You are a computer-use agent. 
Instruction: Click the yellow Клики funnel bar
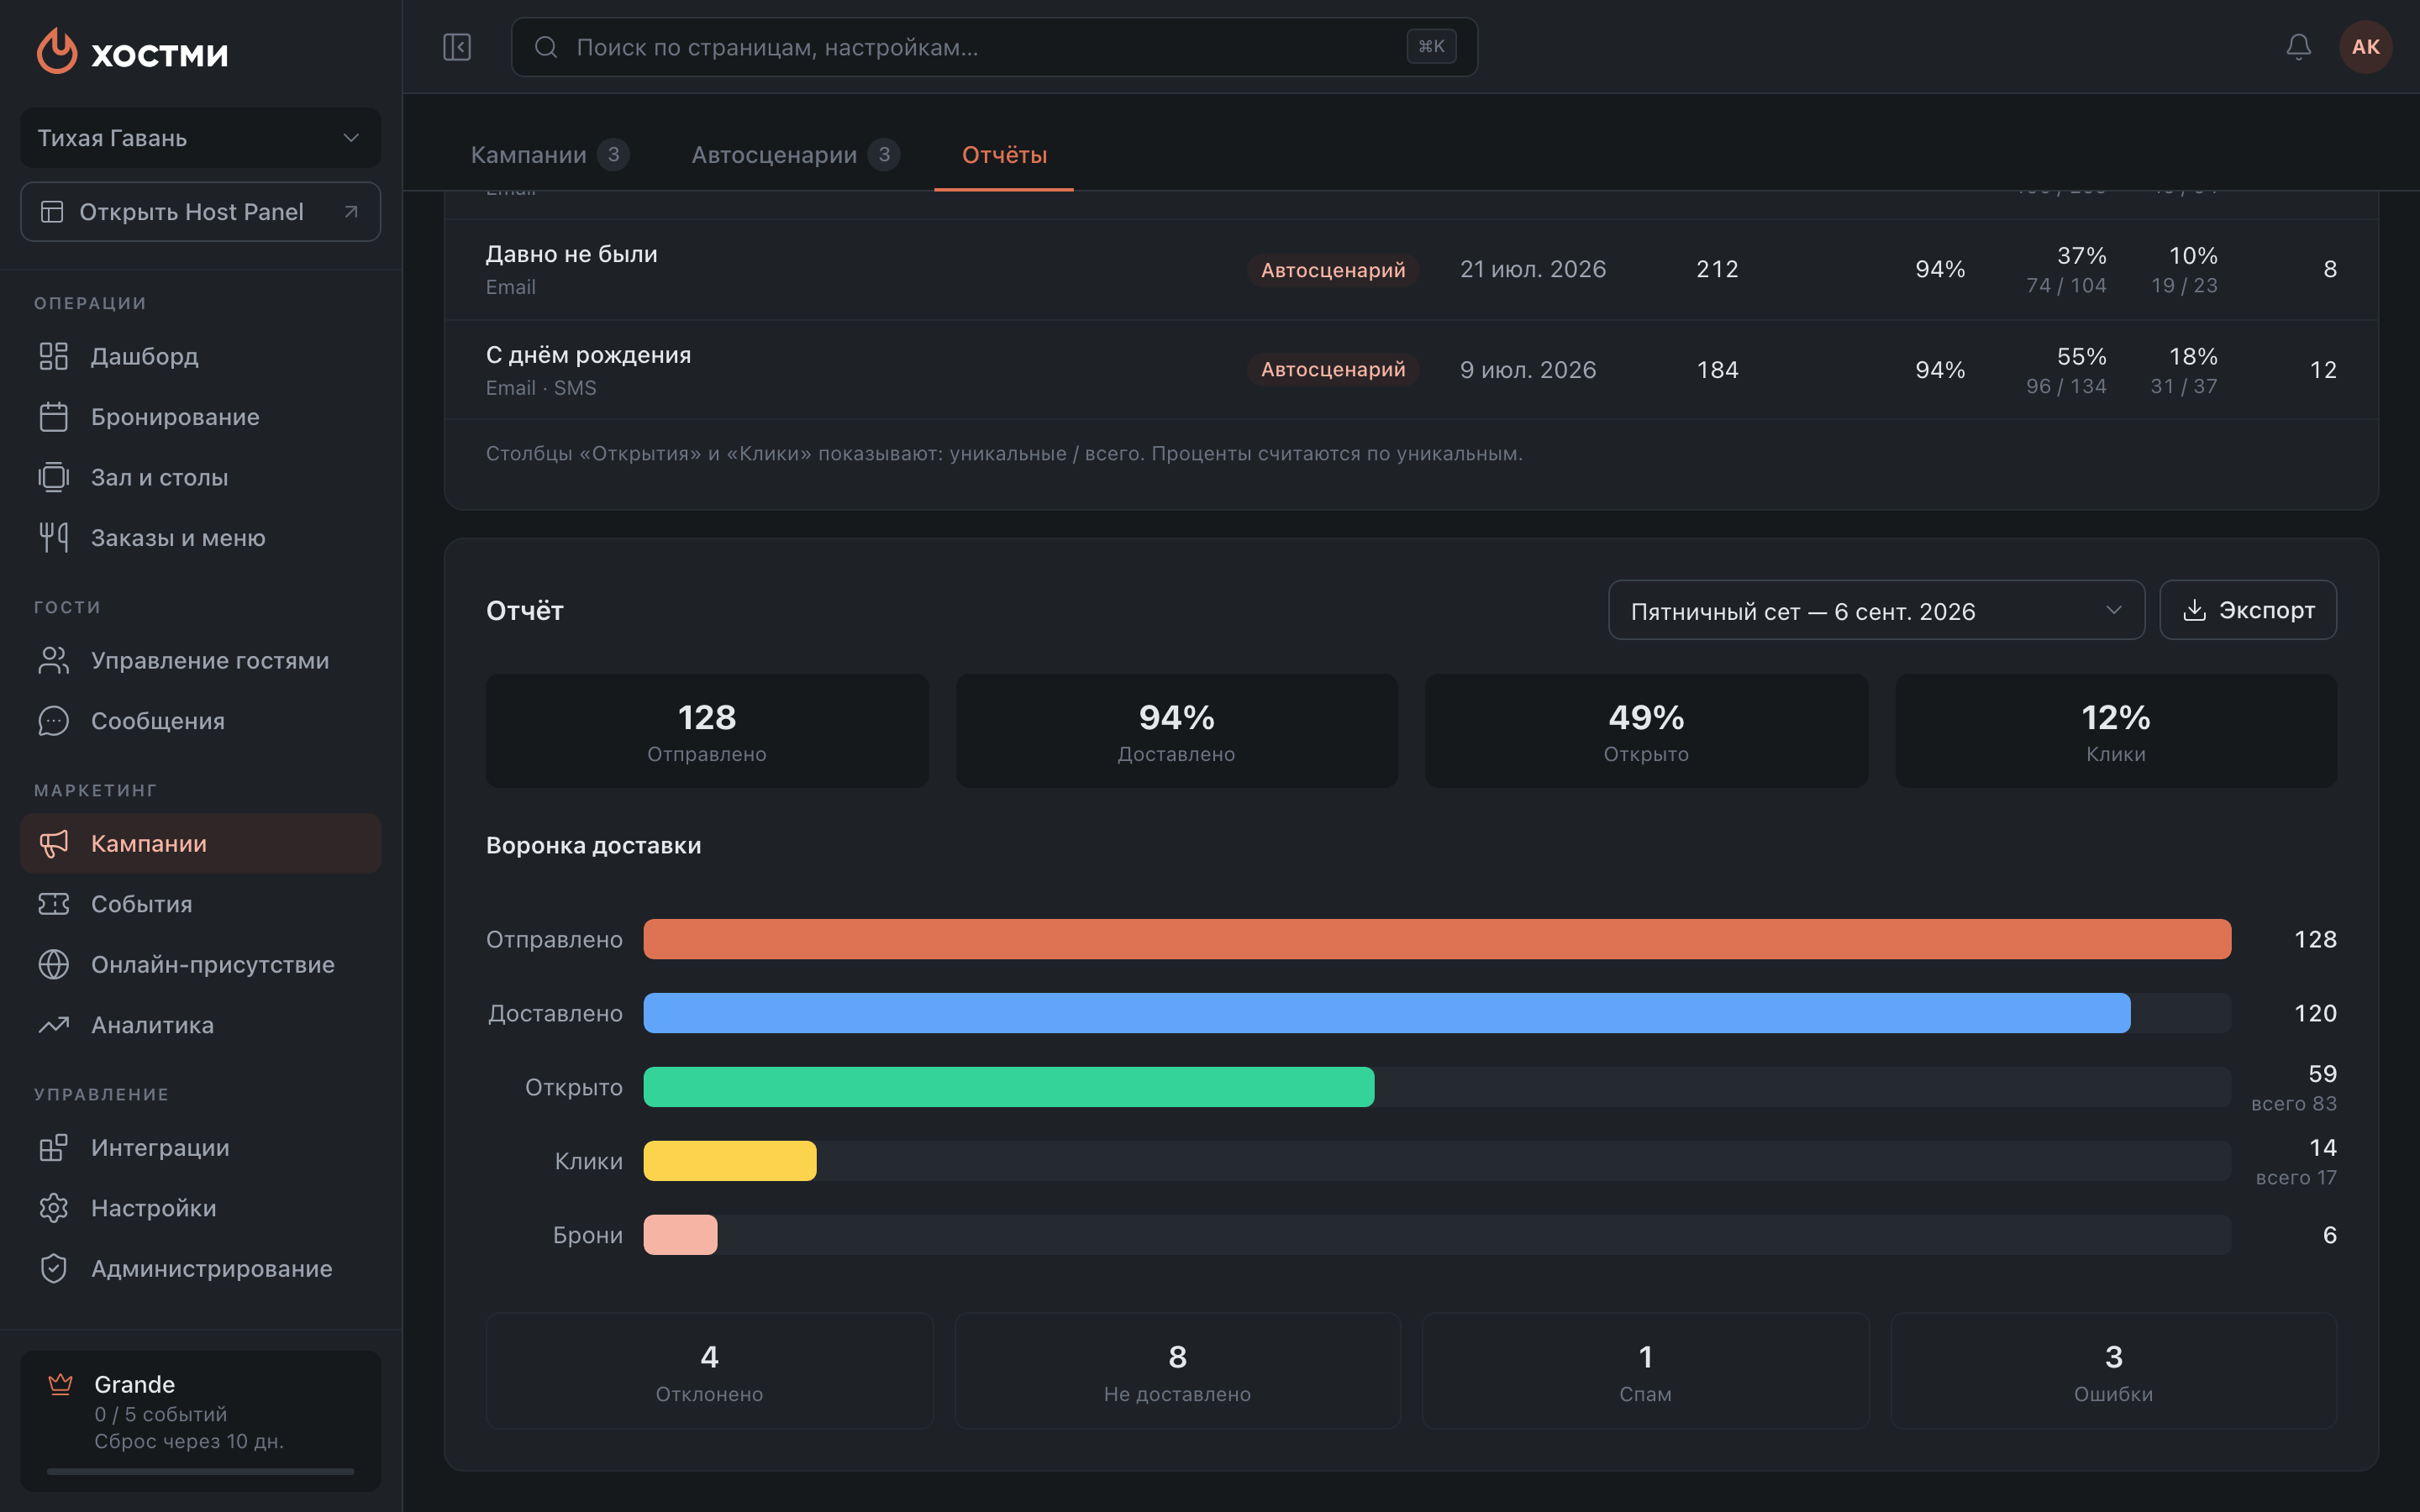click(730, 1161)
